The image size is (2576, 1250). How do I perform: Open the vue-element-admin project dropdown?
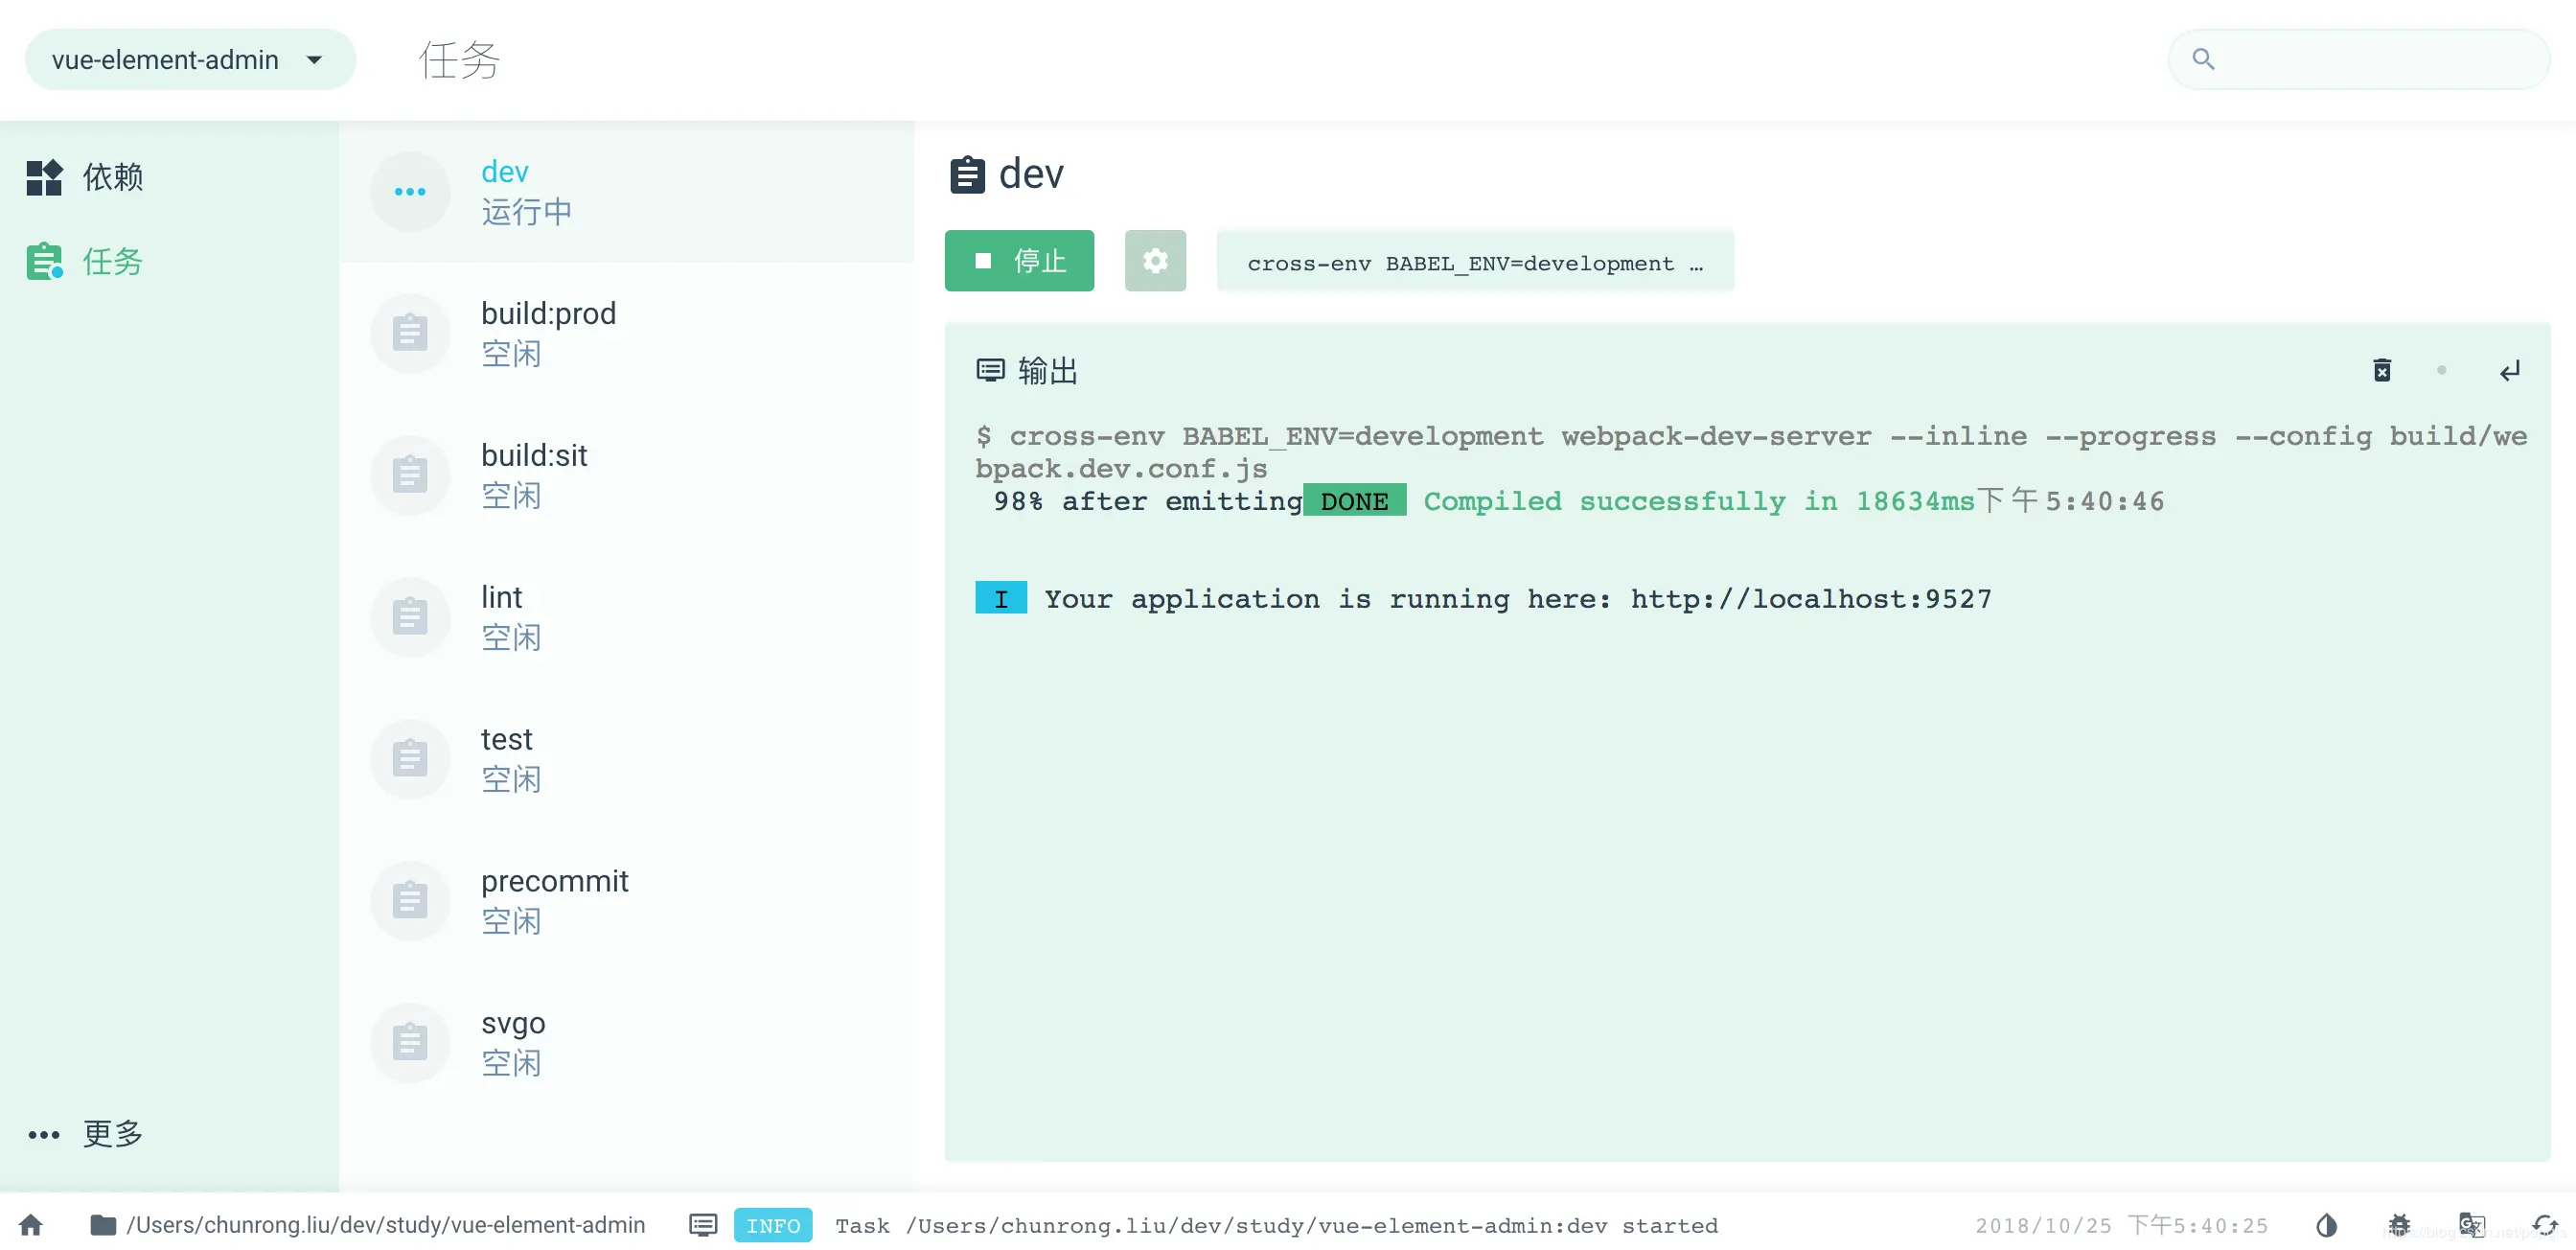click(190, 60)
